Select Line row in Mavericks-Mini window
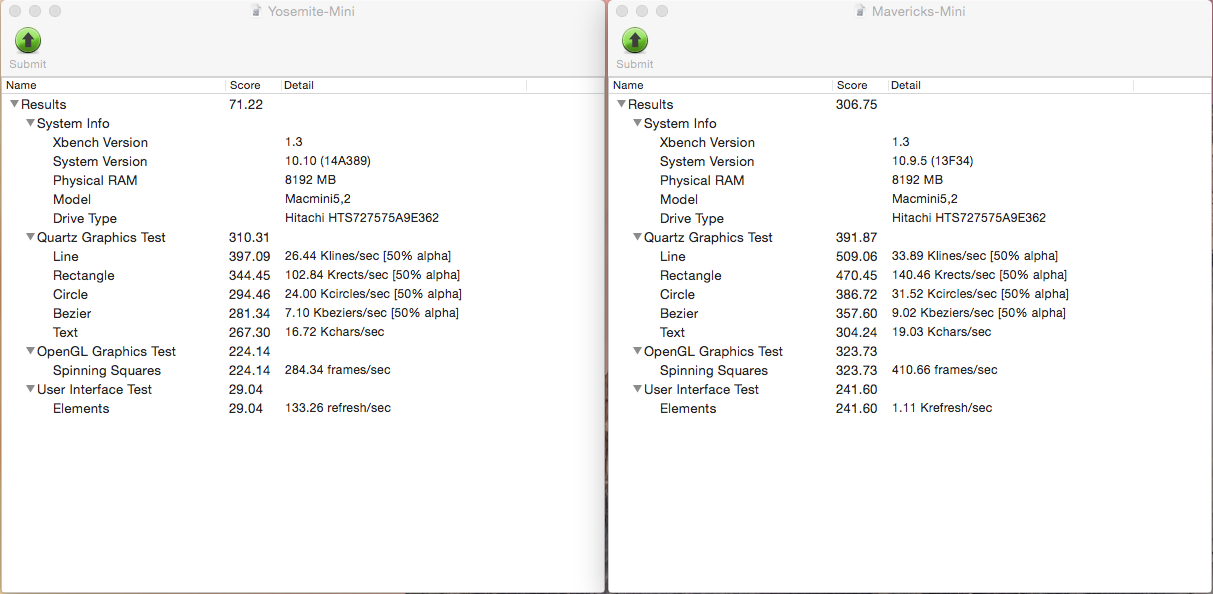Screen dimensions: 1213x594 [x=910, y=256]
